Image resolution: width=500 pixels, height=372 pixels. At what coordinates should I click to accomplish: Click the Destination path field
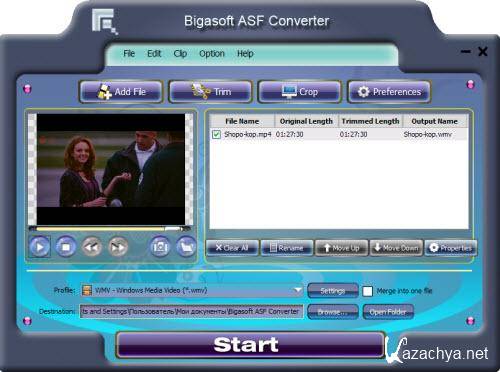pyautogui.click(x=192, y=311)
